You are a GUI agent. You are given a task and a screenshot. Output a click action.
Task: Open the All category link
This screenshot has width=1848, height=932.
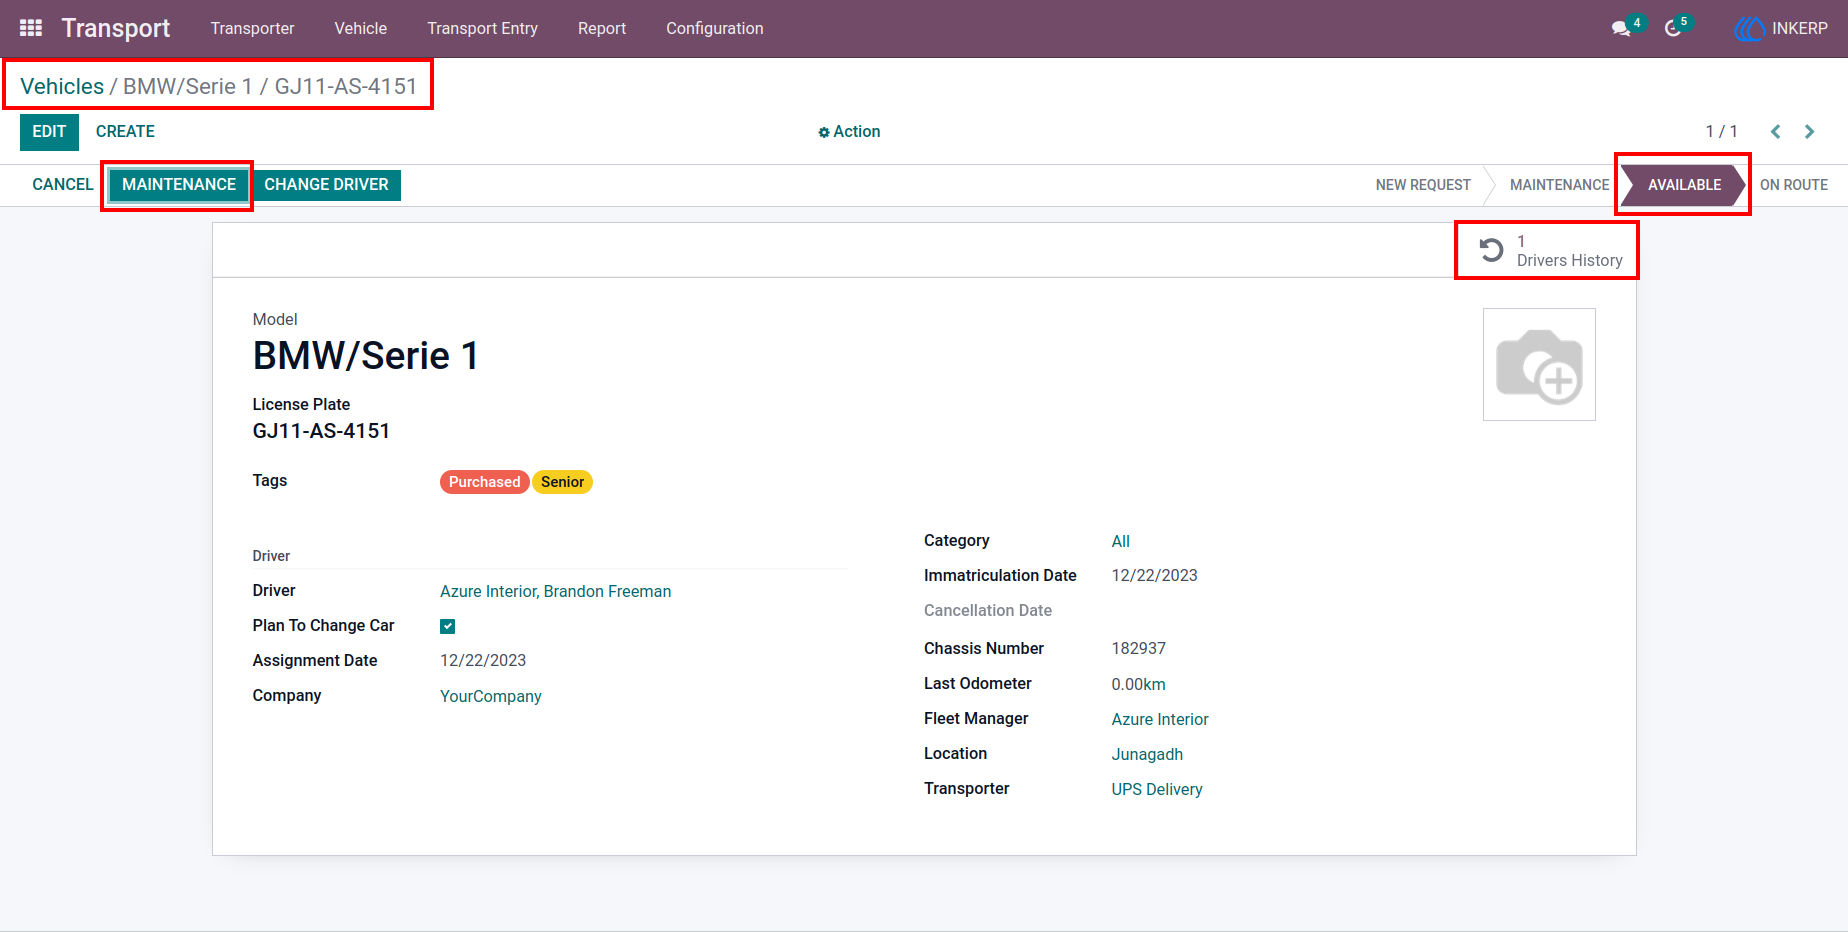tap(1121, 541)
